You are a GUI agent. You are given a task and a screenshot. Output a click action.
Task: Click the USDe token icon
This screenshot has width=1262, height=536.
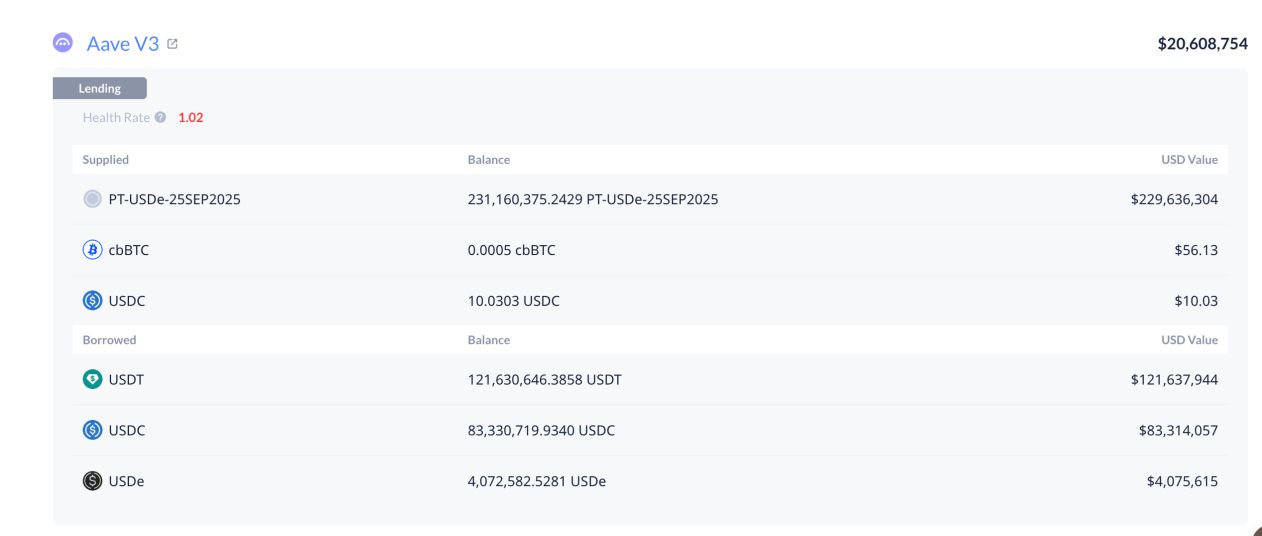(x=92, y=481)
